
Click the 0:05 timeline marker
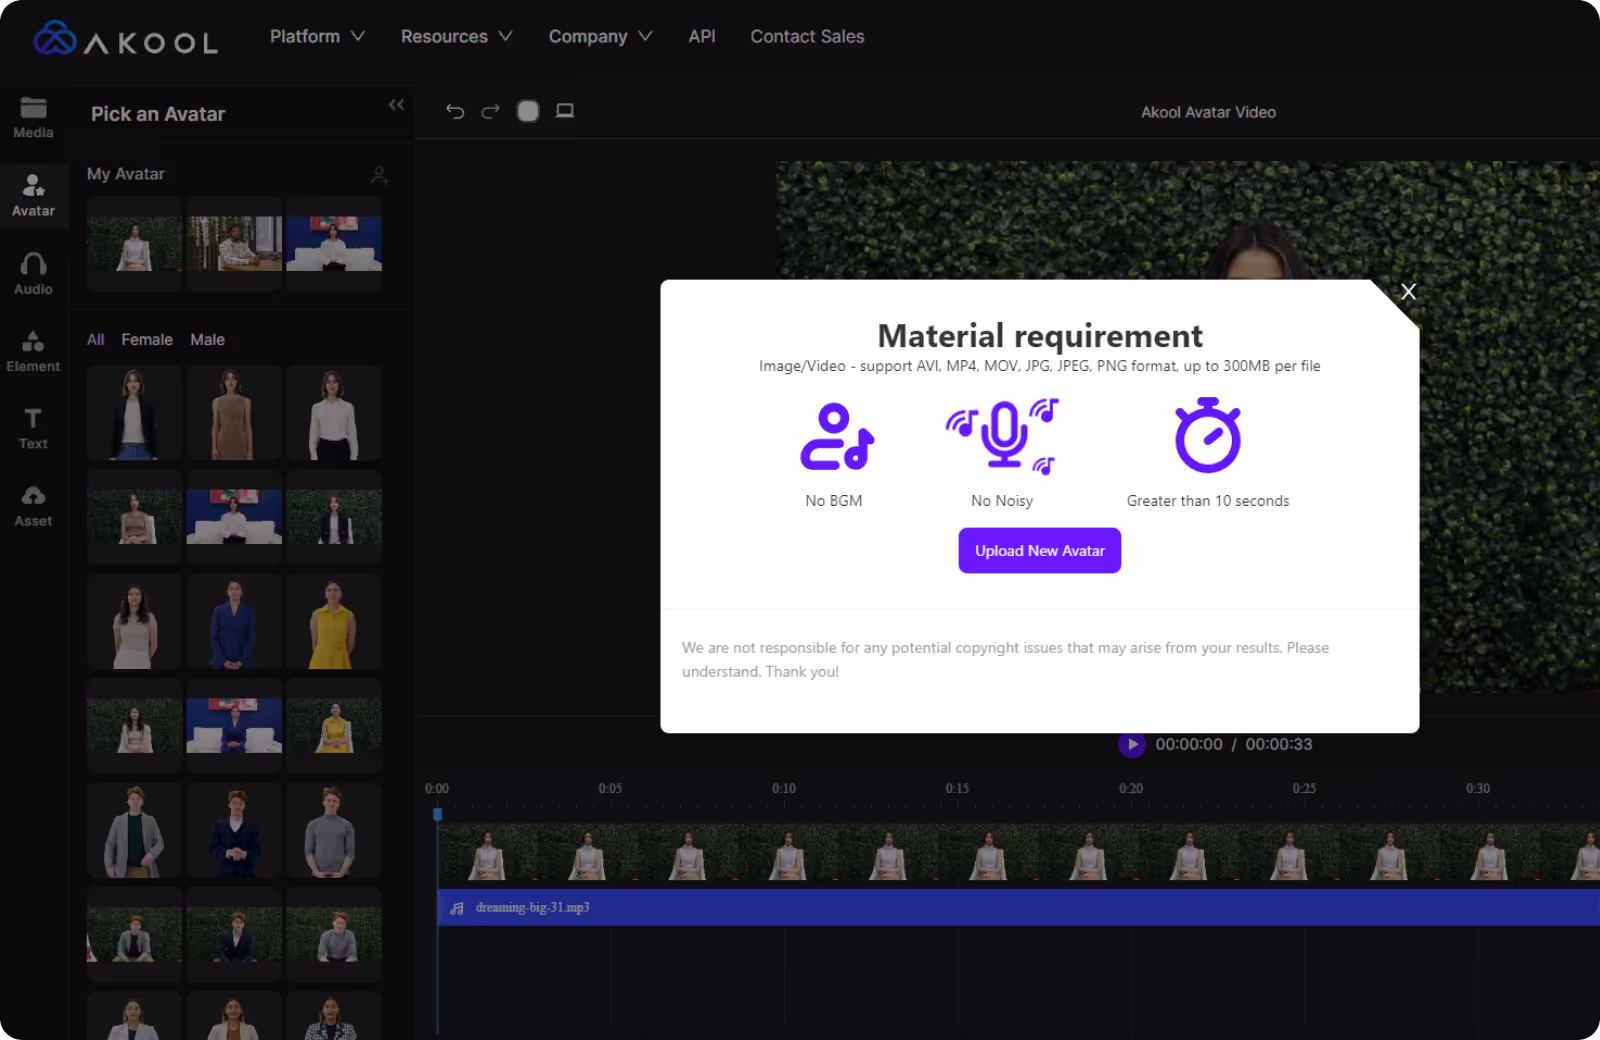pos(610,789)
